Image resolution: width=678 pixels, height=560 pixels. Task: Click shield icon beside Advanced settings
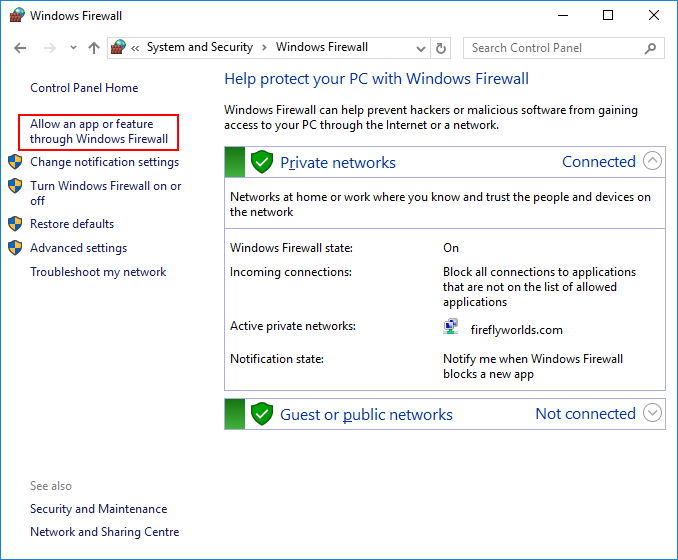[x=15, y=248]
